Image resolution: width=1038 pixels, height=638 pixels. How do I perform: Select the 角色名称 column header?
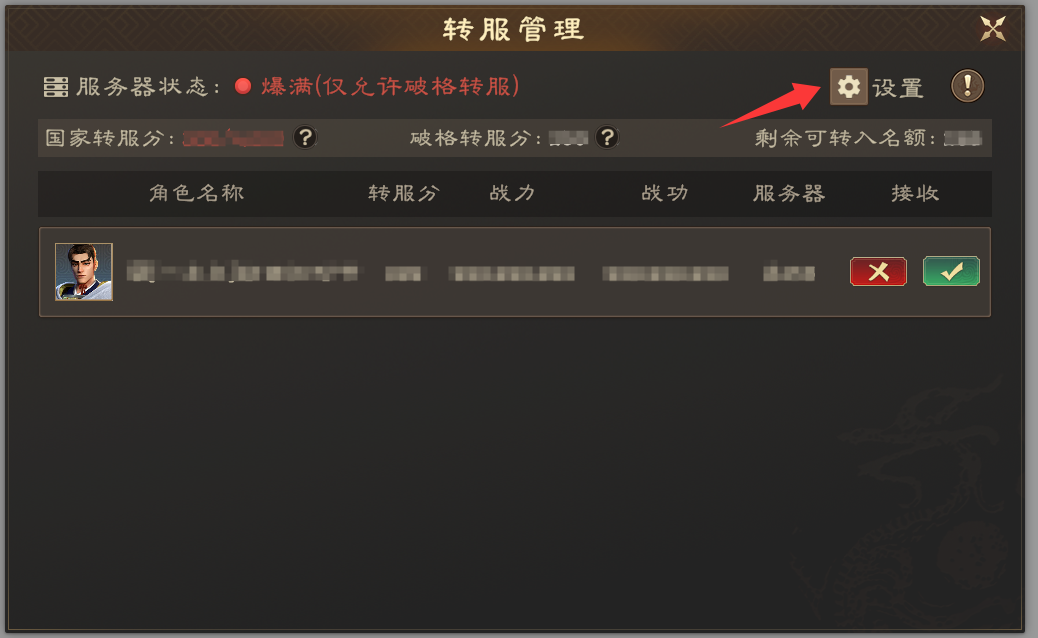click(197, 193)
